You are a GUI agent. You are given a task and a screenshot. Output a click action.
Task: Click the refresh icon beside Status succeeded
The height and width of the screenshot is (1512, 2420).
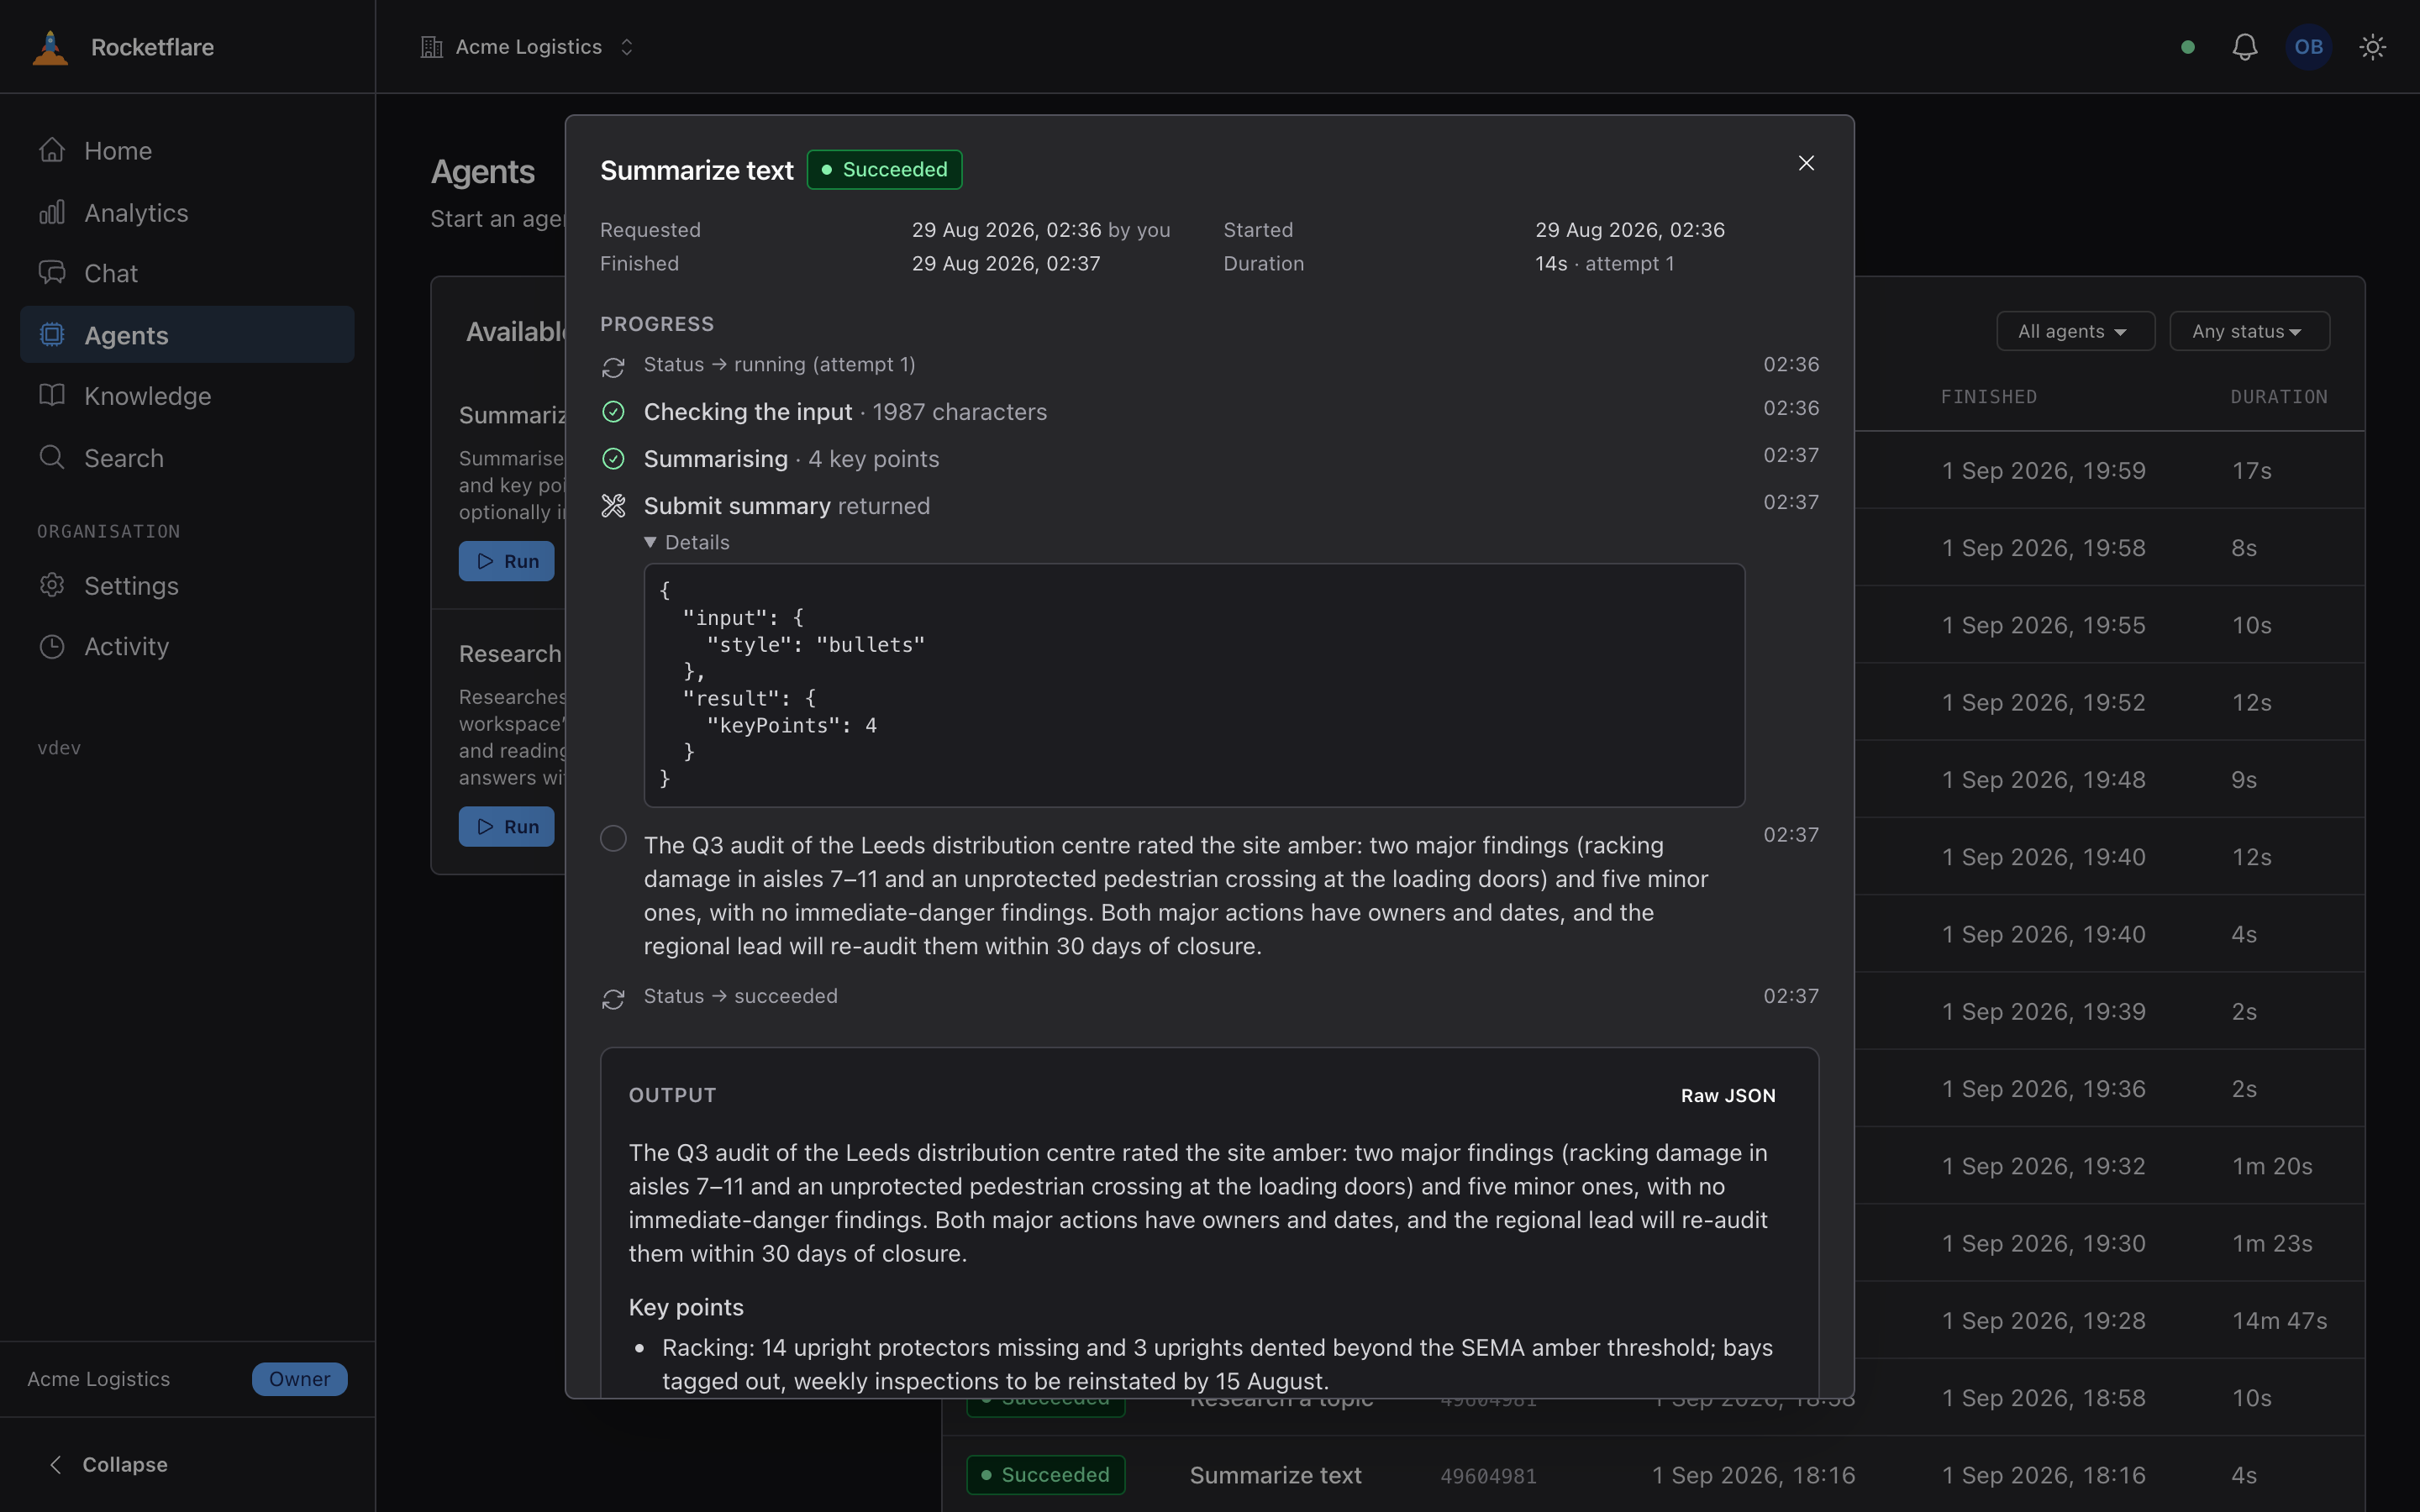click(613, 999)
